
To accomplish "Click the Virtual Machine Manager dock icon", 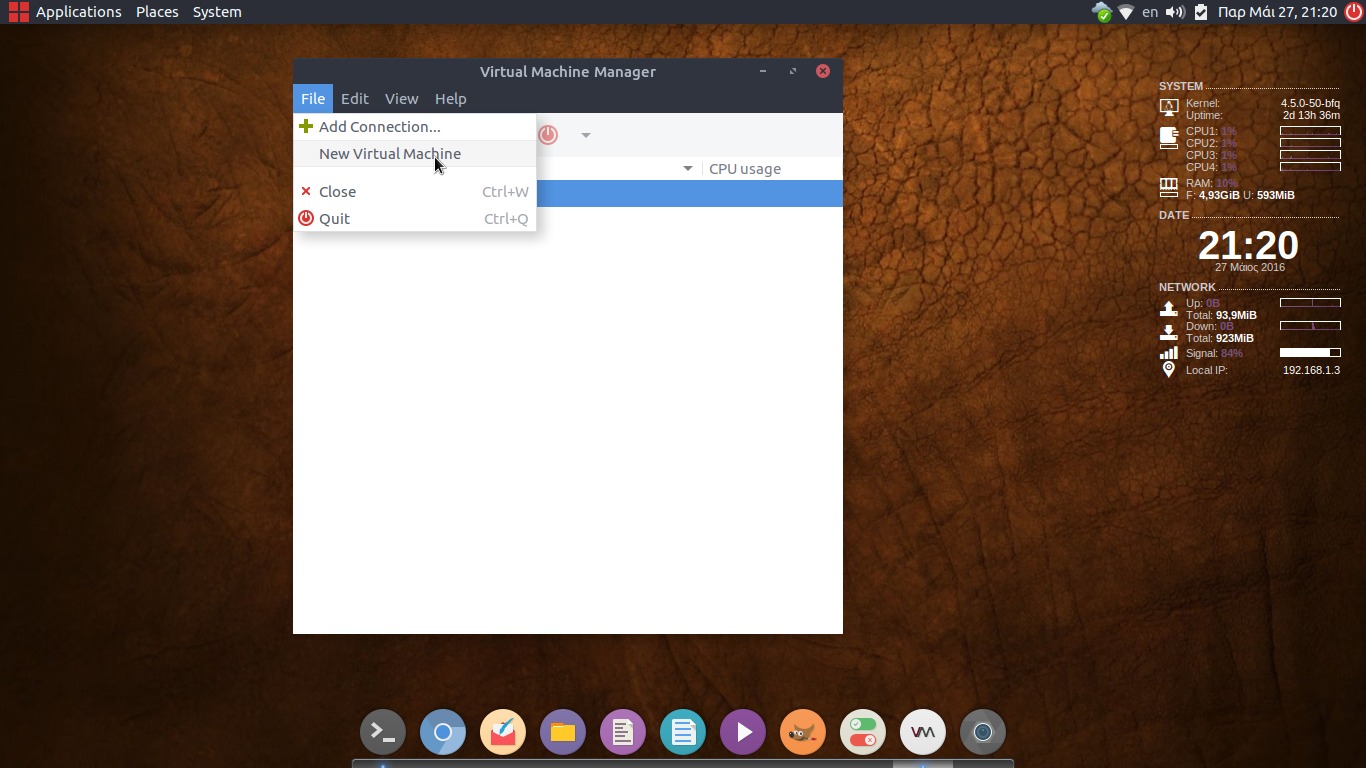I will 923,733.
